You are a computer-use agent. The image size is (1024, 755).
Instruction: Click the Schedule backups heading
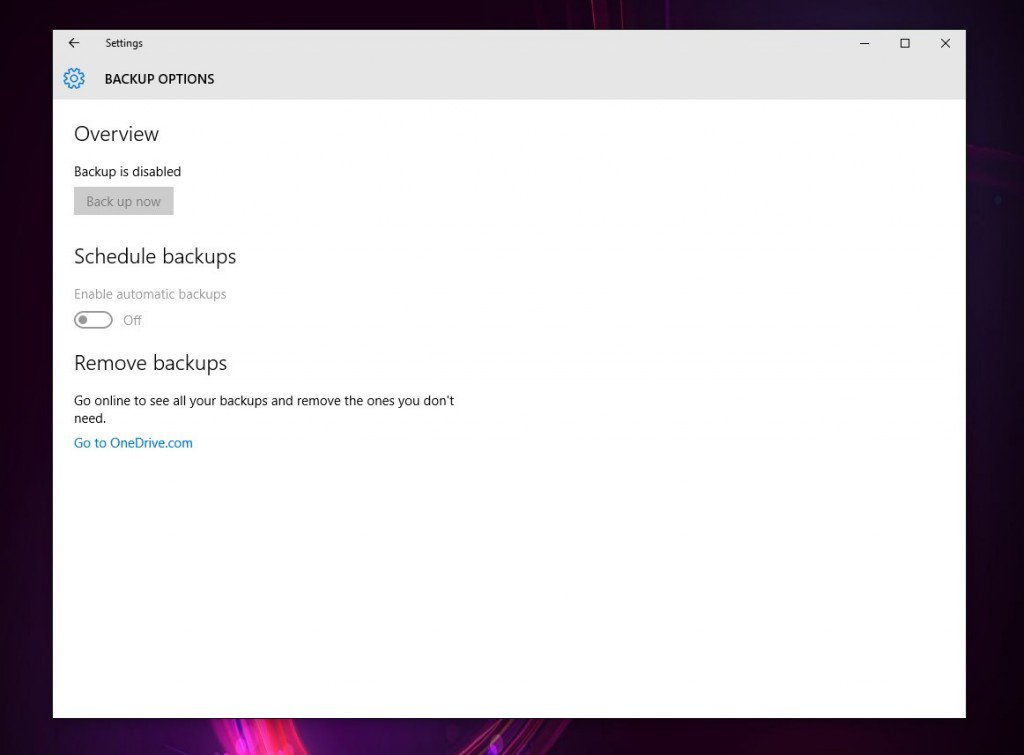click(x=155, y=257)
